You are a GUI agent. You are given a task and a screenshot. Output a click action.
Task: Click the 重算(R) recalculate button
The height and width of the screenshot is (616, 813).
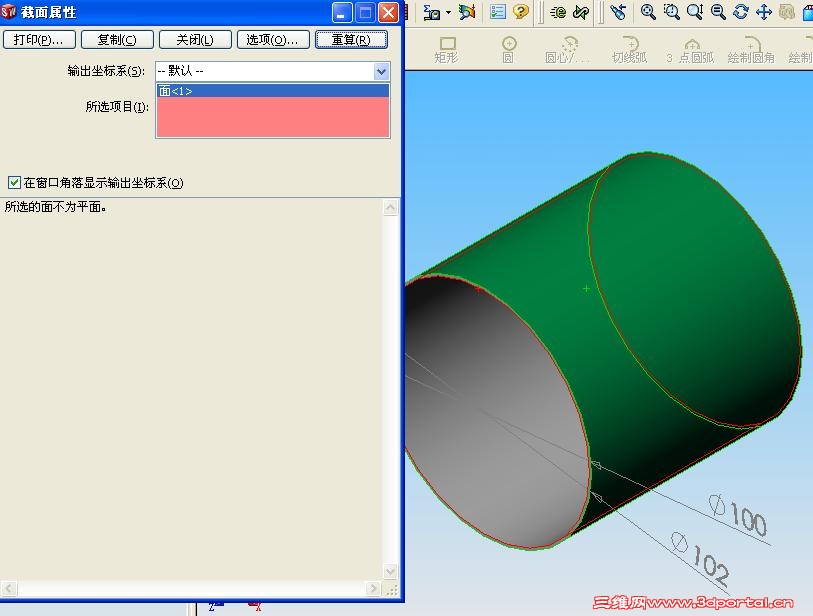[351, 40]
